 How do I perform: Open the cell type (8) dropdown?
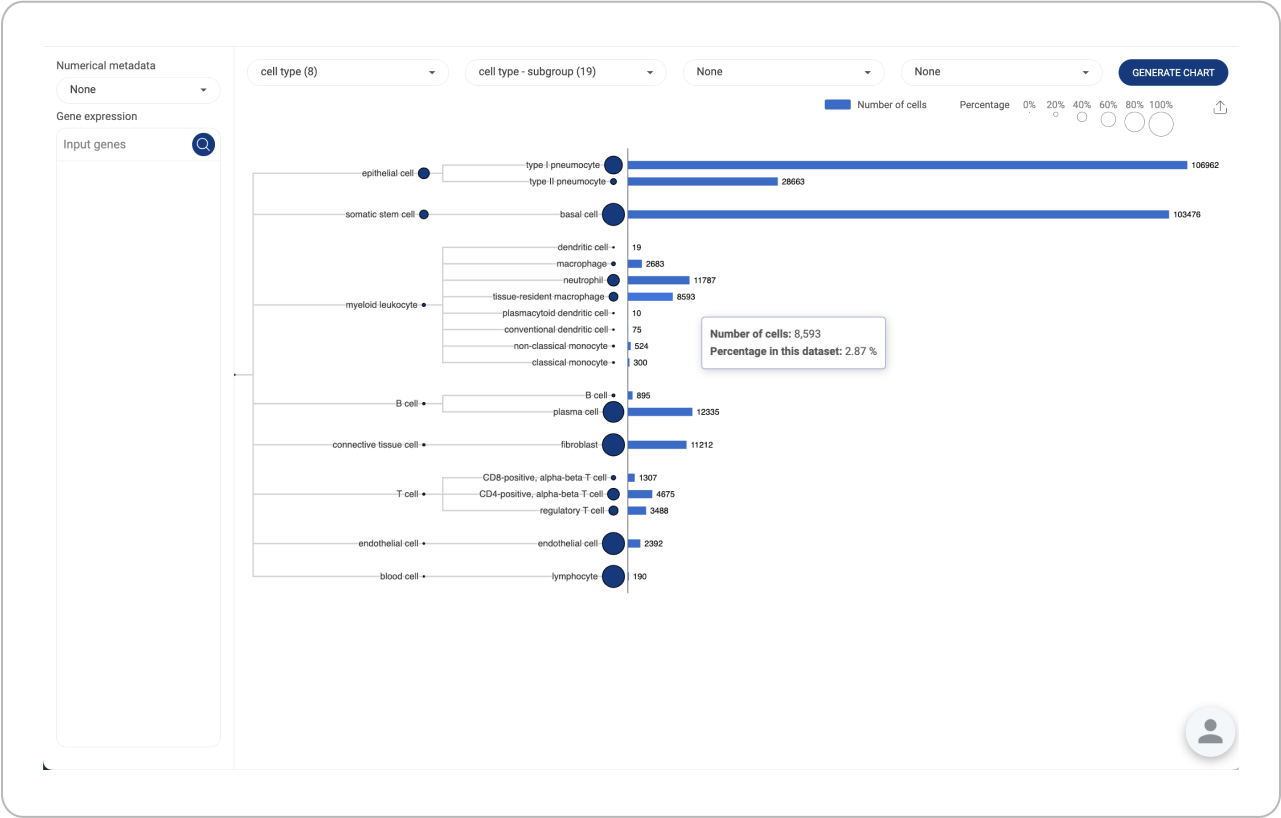click(347, 72)
